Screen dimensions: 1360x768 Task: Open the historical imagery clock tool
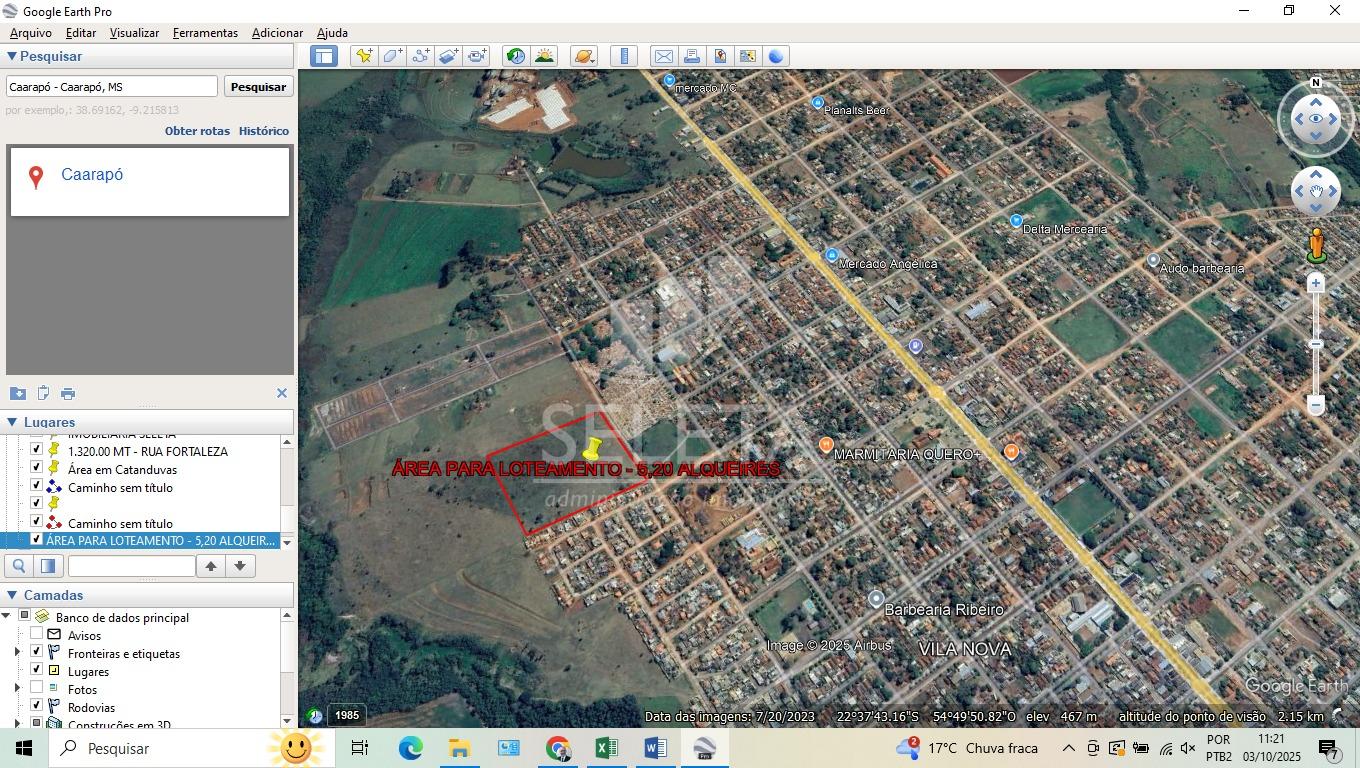pos(515,56)
